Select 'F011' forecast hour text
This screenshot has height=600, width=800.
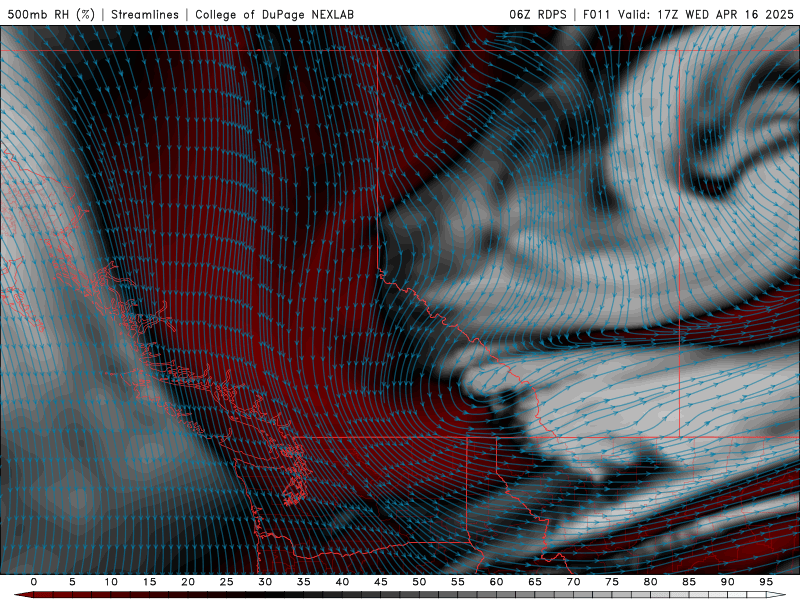[596, 14]
